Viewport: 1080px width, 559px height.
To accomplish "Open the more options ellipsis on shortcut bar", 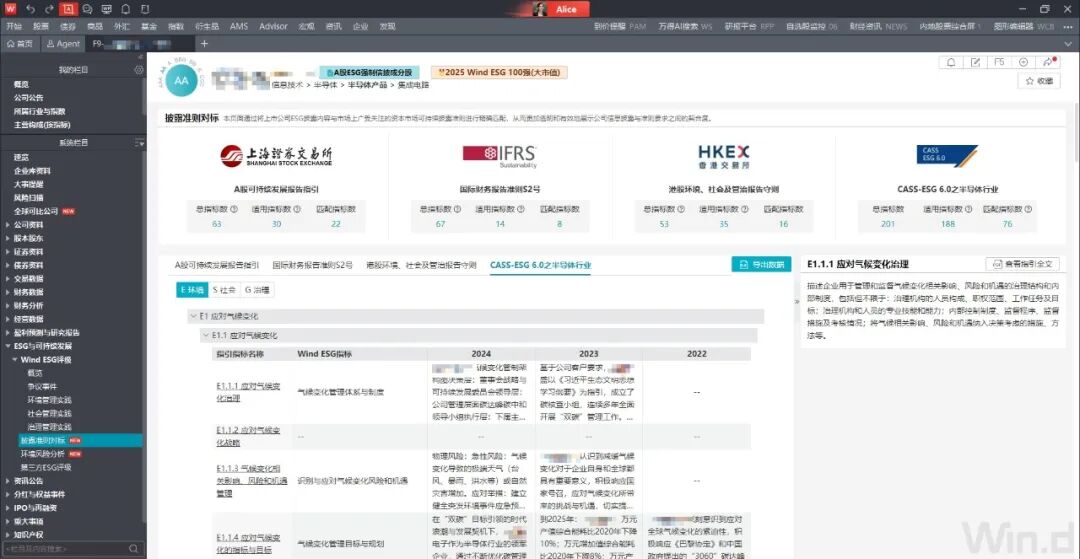I will coord(1070,26).
